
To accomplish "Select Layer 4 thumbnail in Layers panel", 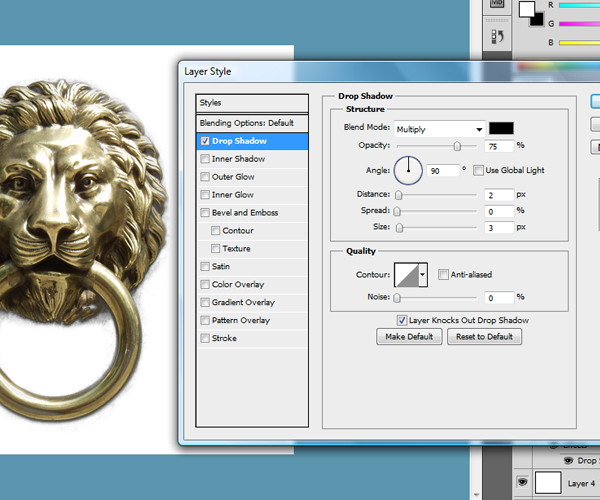I will (x=548, y=483).
